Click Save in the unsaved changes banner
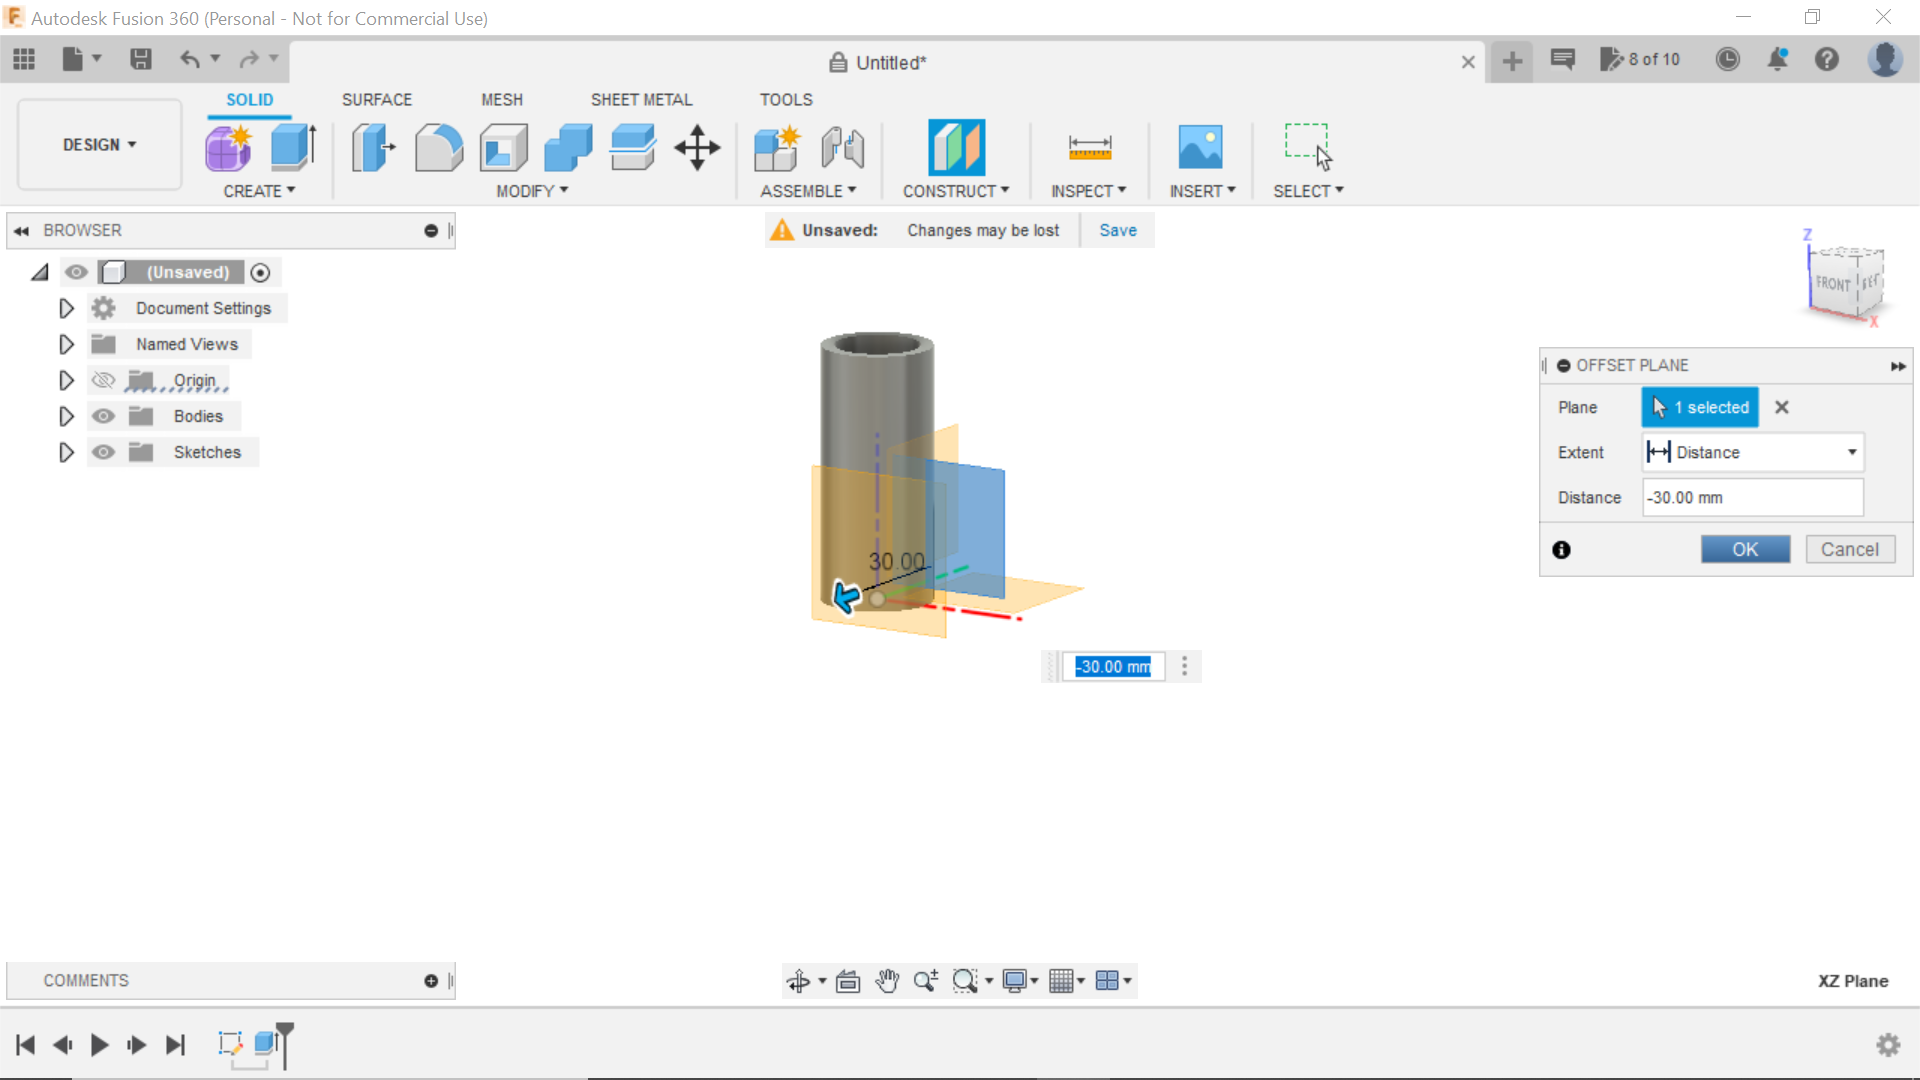This screenshot has height=1080, width=1920. (x=1117, y=230)
